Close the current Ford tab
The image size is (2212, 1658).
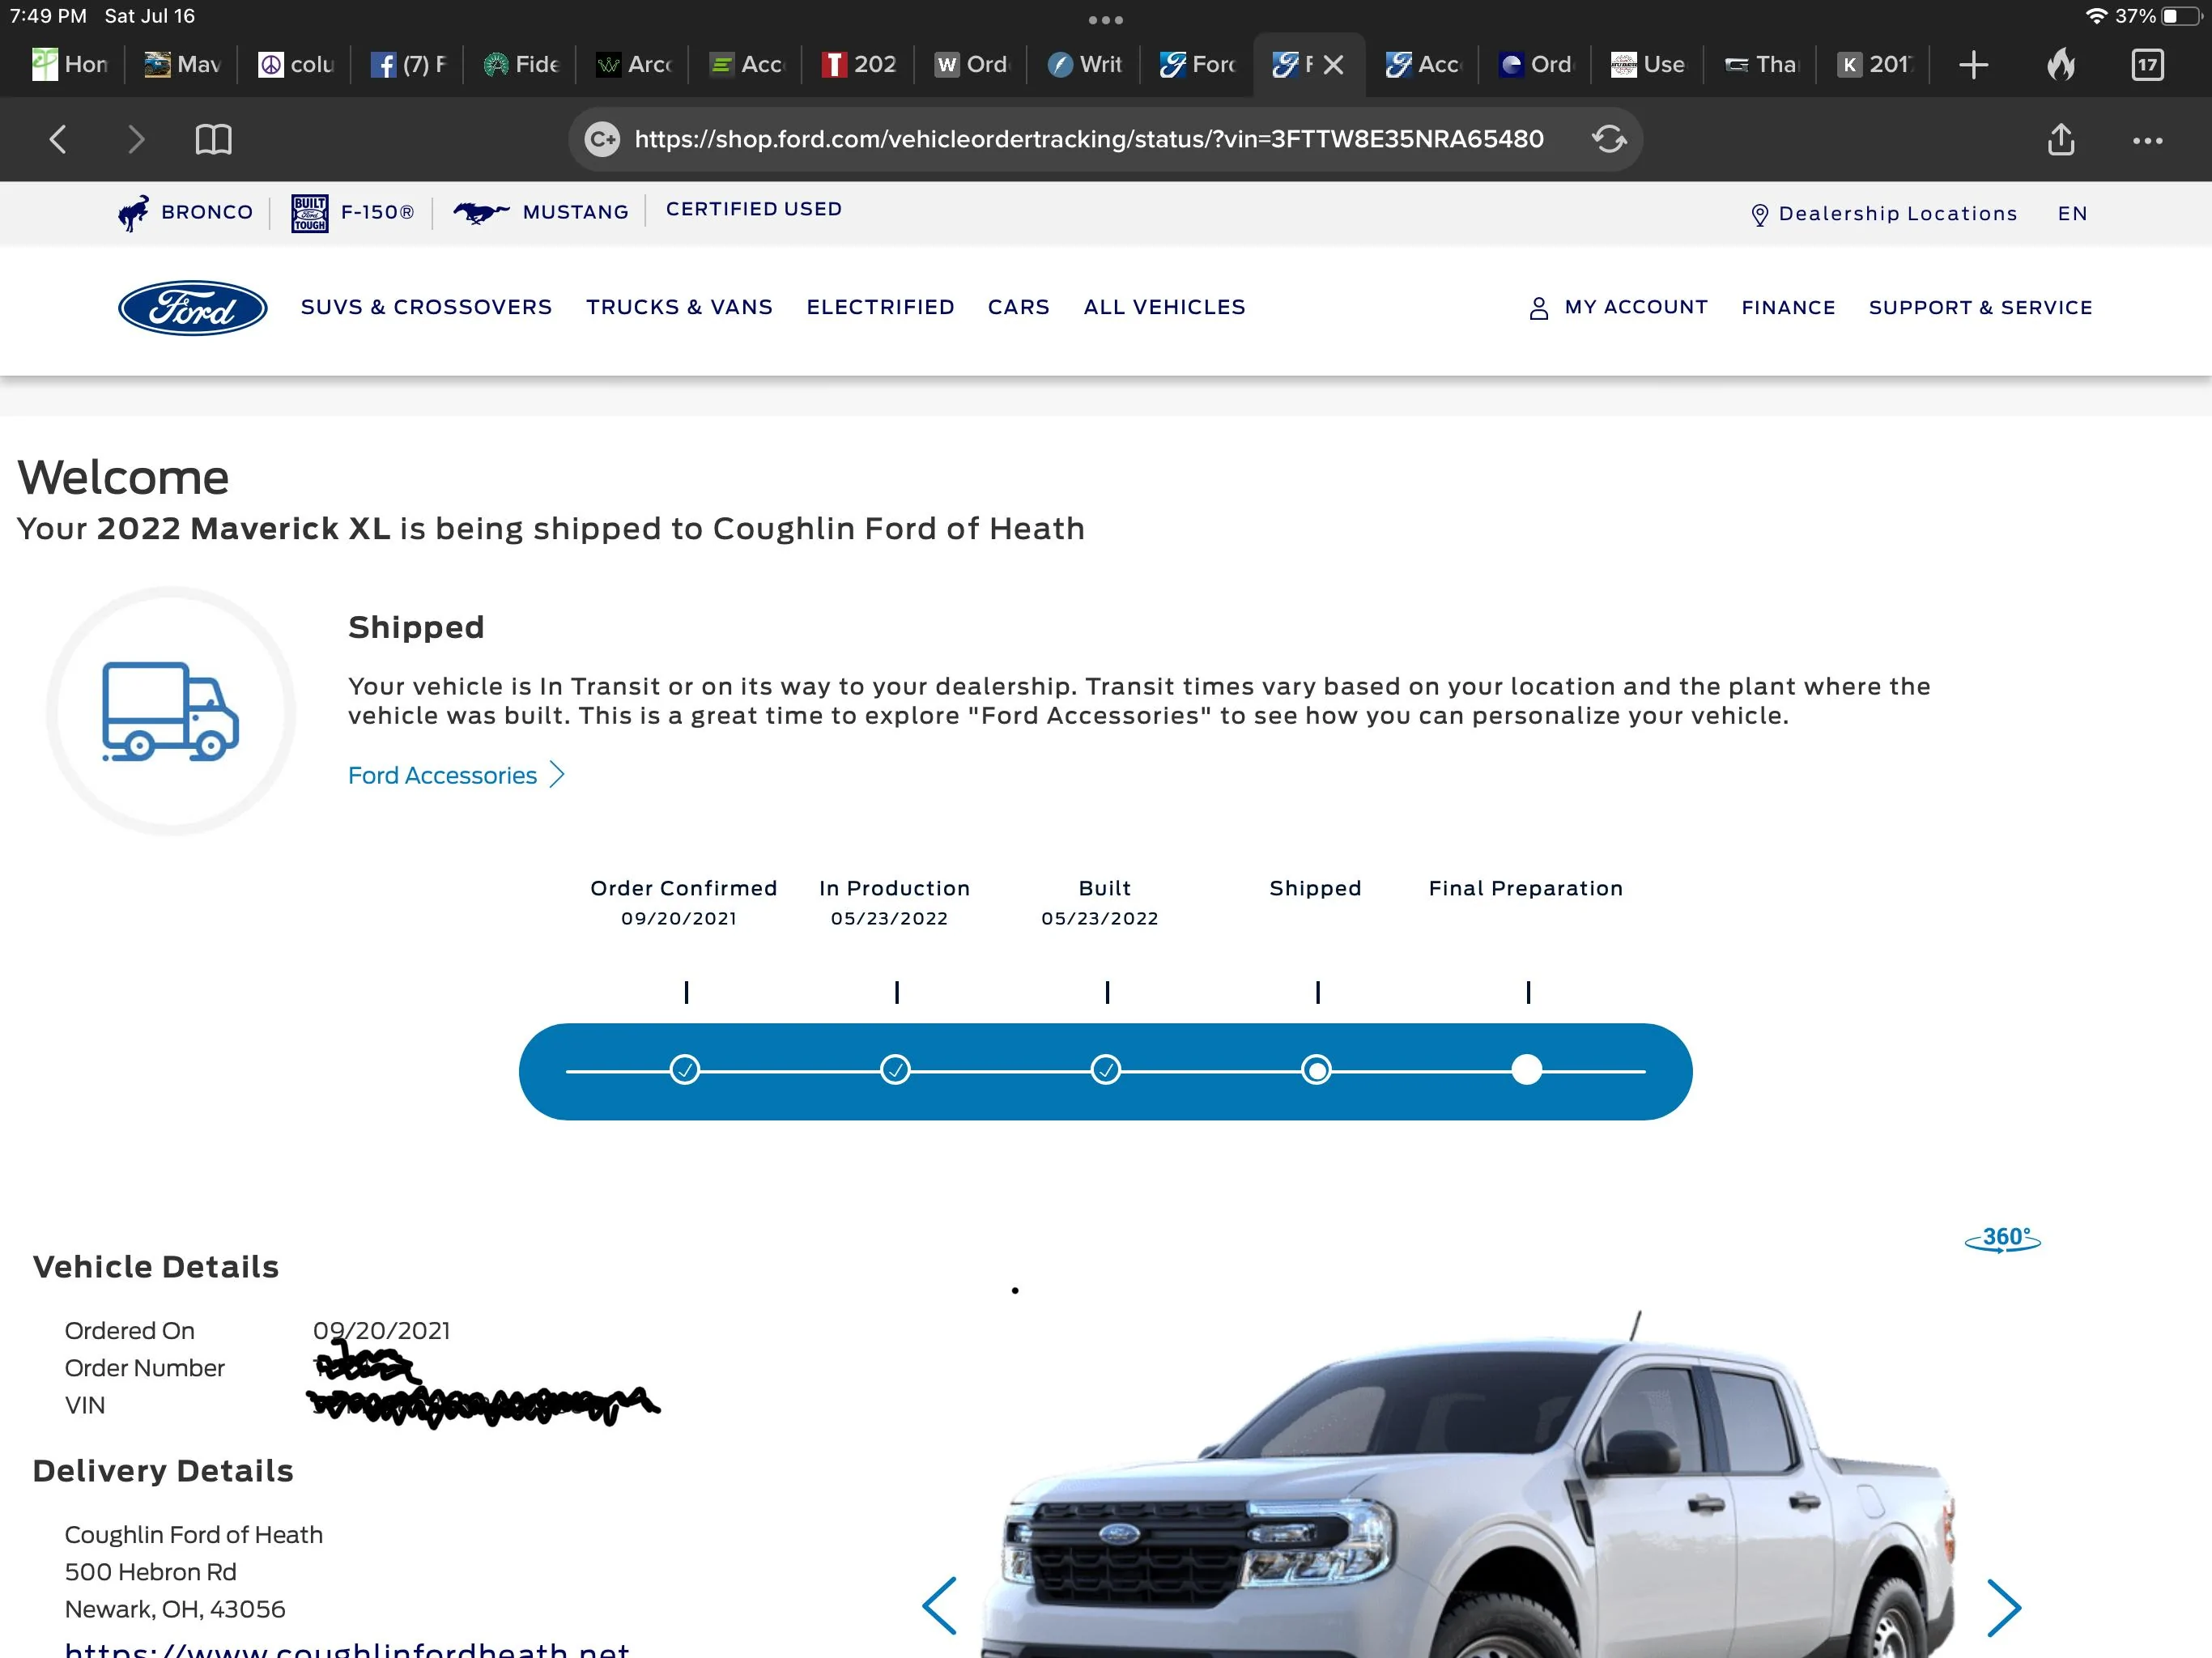1333,65
